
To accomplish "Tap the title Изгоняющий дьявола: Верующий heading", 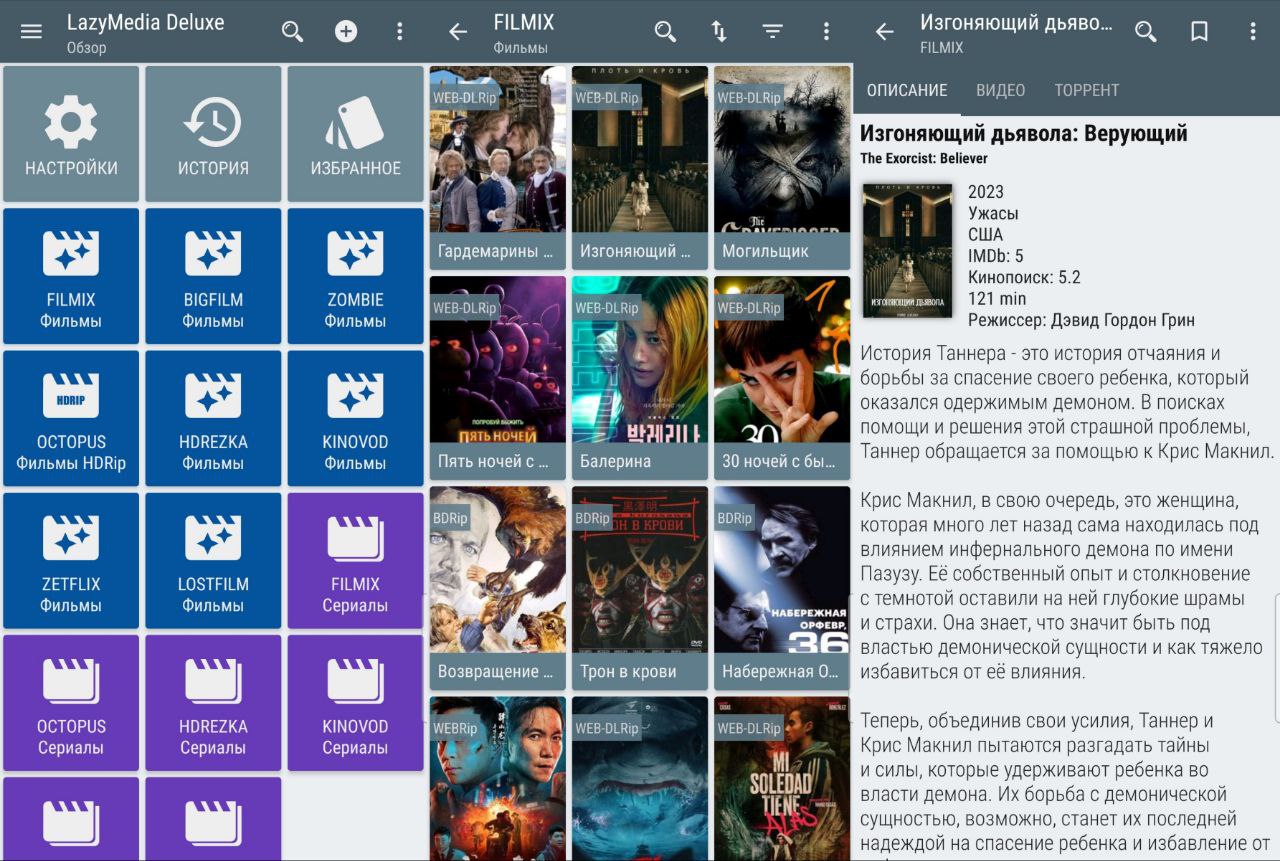I will (x=1024, y=133).
